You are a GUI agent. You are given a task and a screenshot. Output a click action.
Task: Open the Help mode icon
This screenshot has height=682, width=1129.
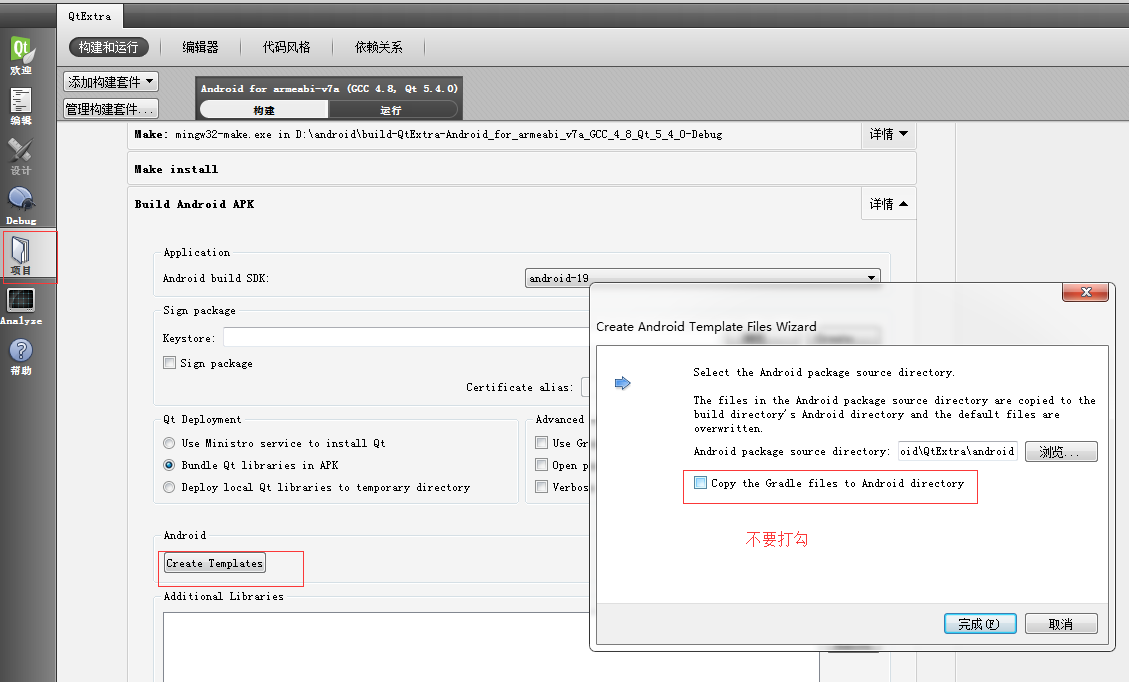click(x=21, y=356)
